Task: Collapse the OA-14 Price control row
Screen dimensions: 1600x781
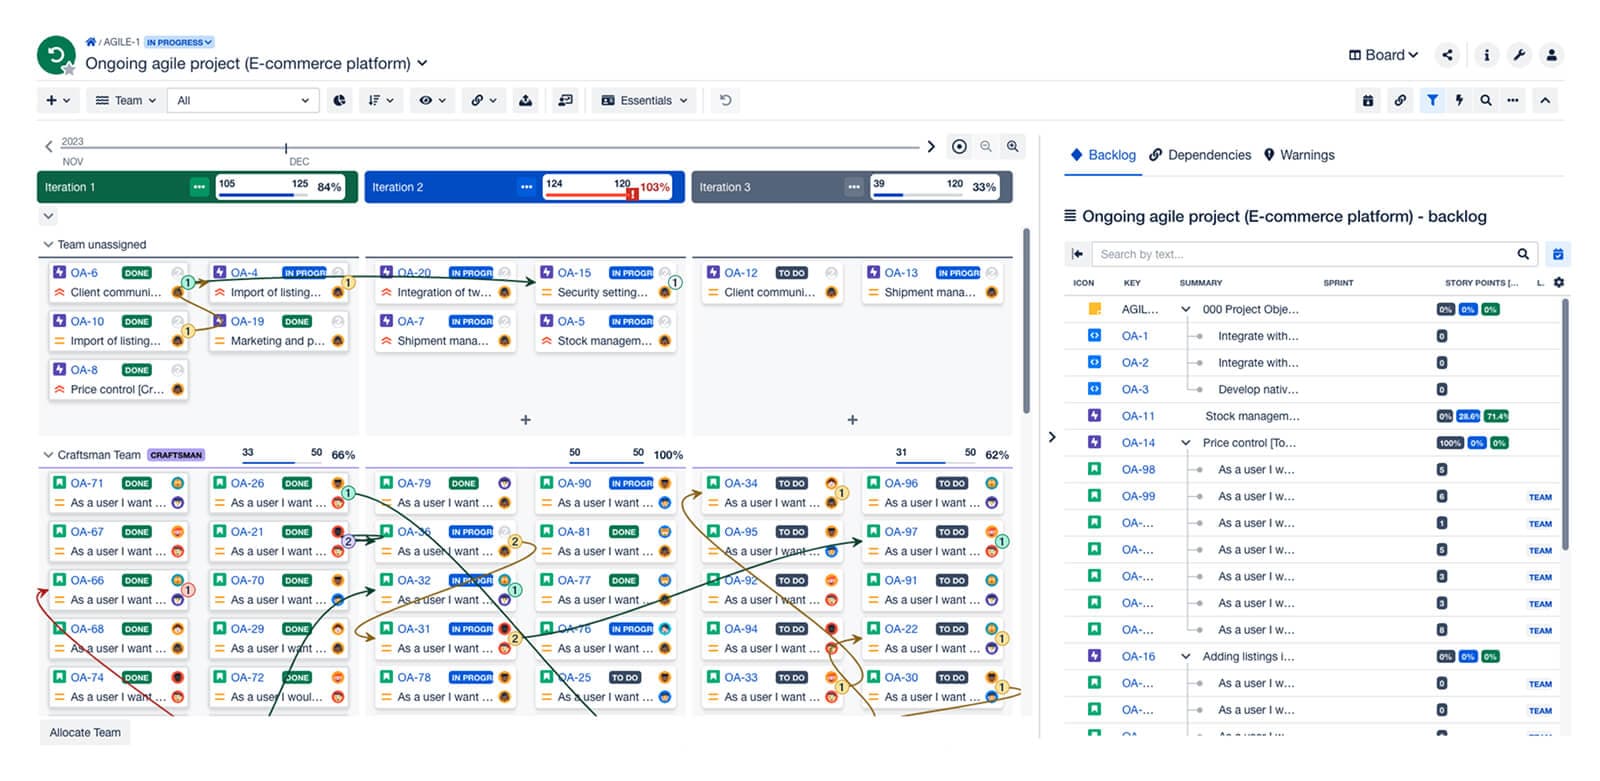Action: click(1186, 442)
